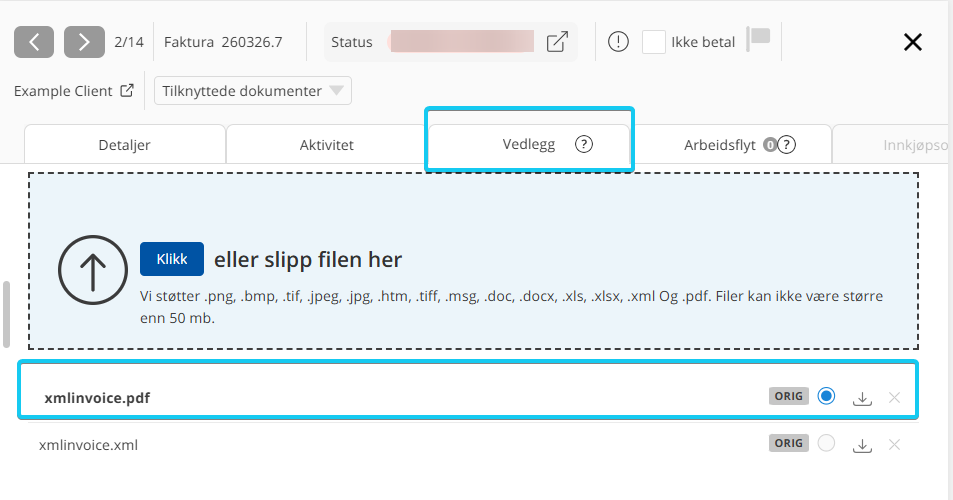The image size is (953, 500).
Task: Close the invoice panel with X
Action: tap(913, 42)
